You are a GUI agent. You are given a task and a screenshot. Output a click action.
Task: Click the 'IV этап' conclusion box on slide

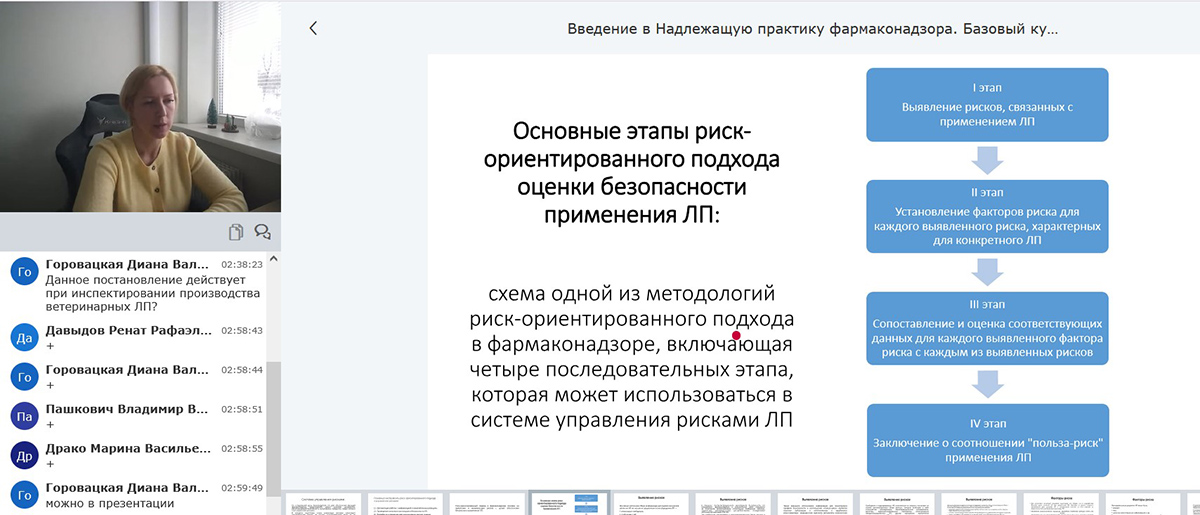(987, 441)
